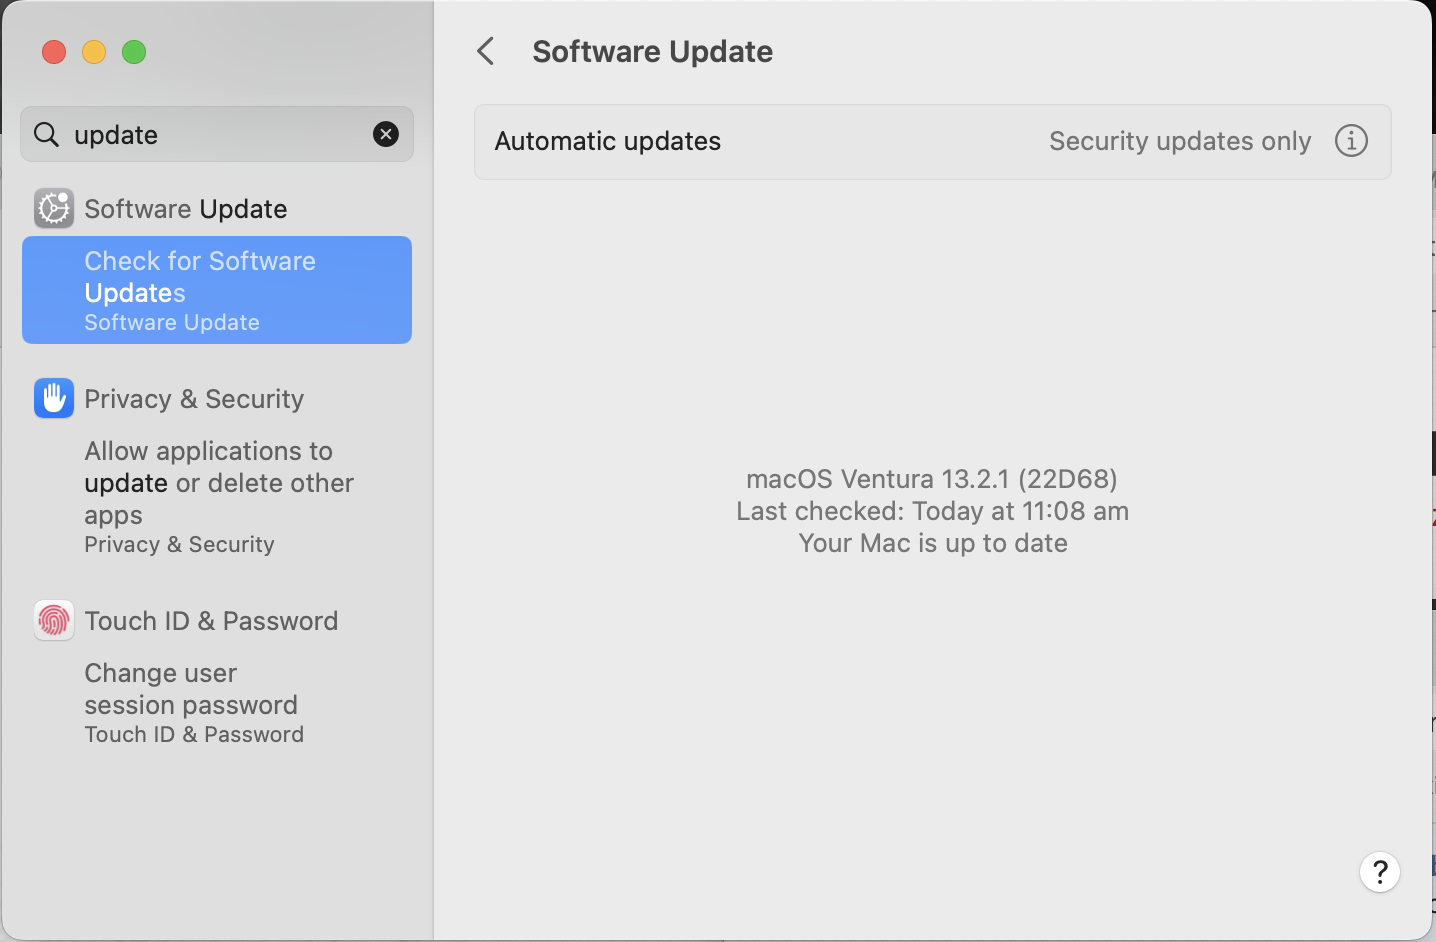This screenshot has height=942, width=1436.
Task: Click the red close window button
Action: tap(54, 52)
